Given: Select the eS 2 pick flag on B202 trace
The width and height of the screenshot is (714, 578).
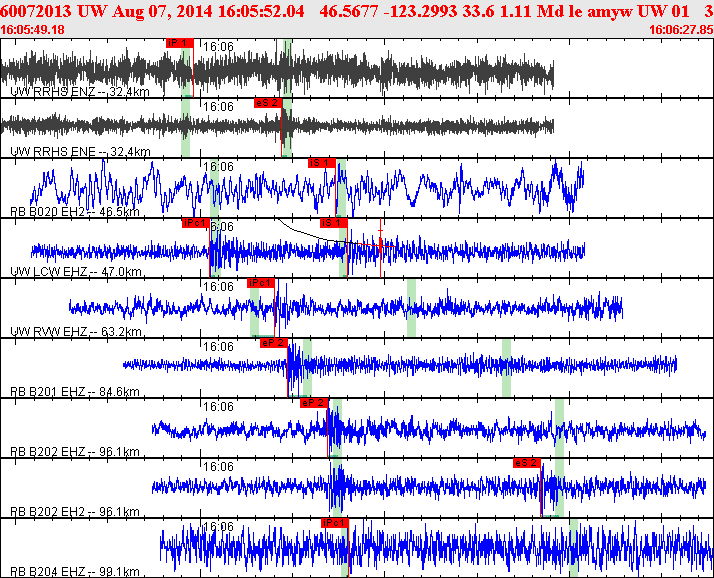Looking at the screenshot, I should coord(527,462).
